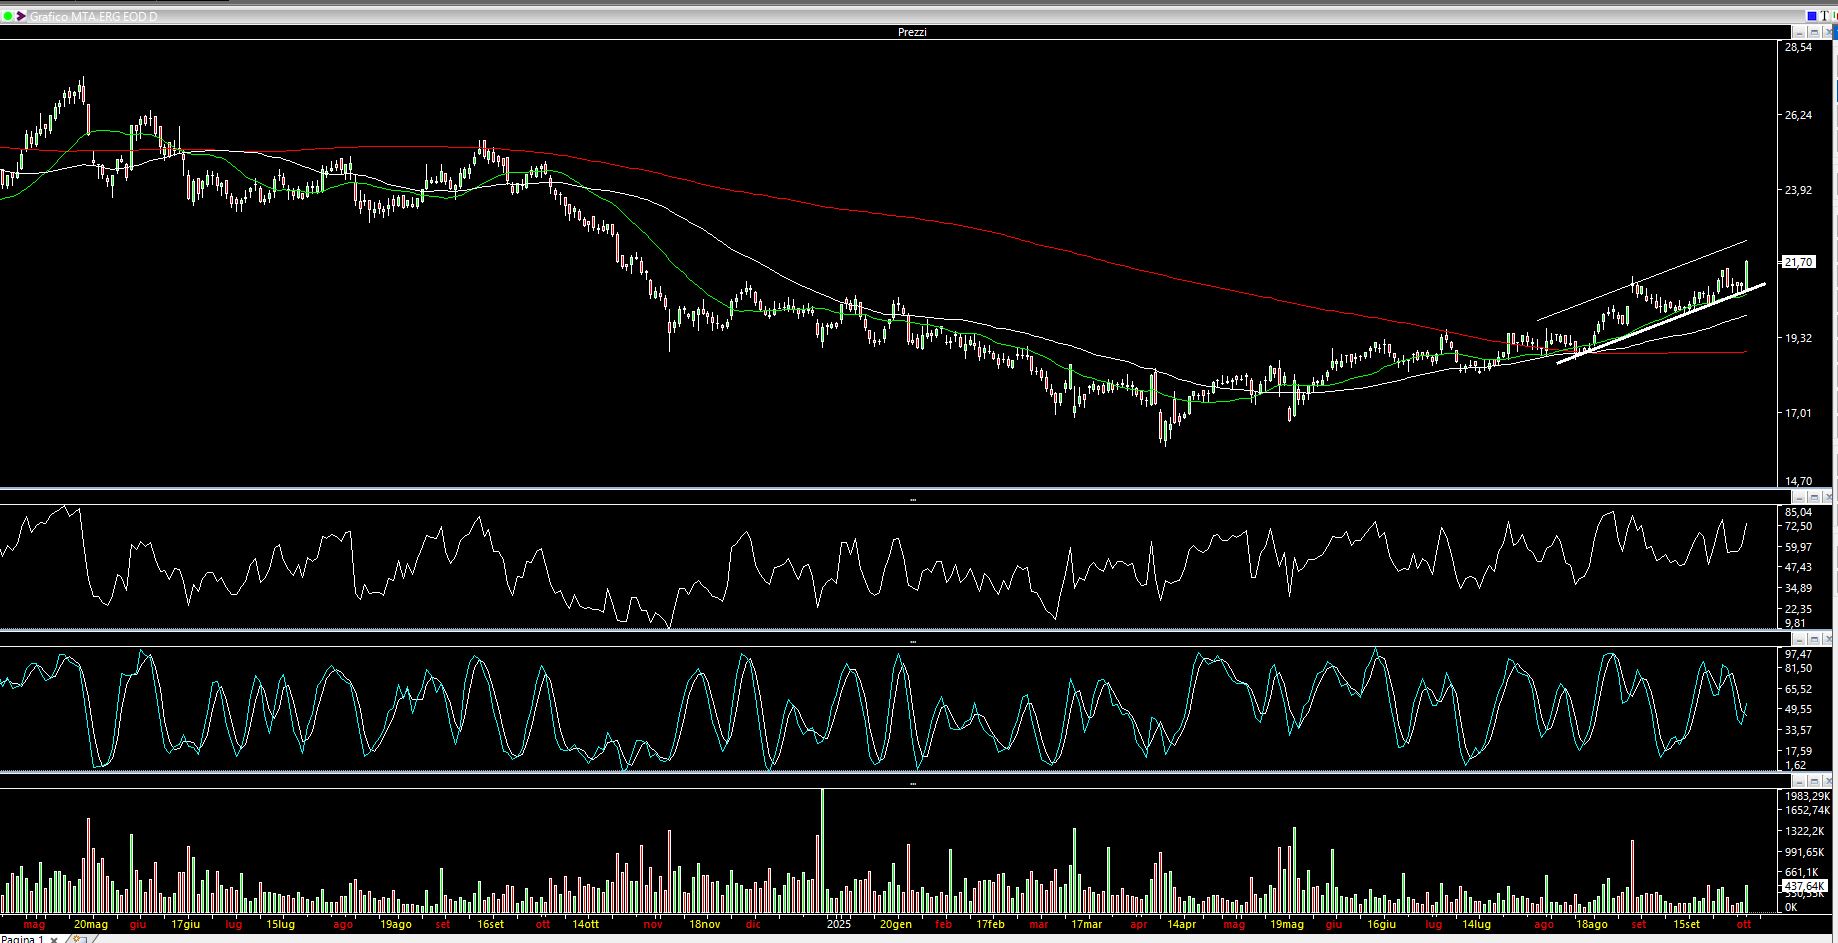
Task: Minimize the Prezzi price panel
Action: (1799, 33)
